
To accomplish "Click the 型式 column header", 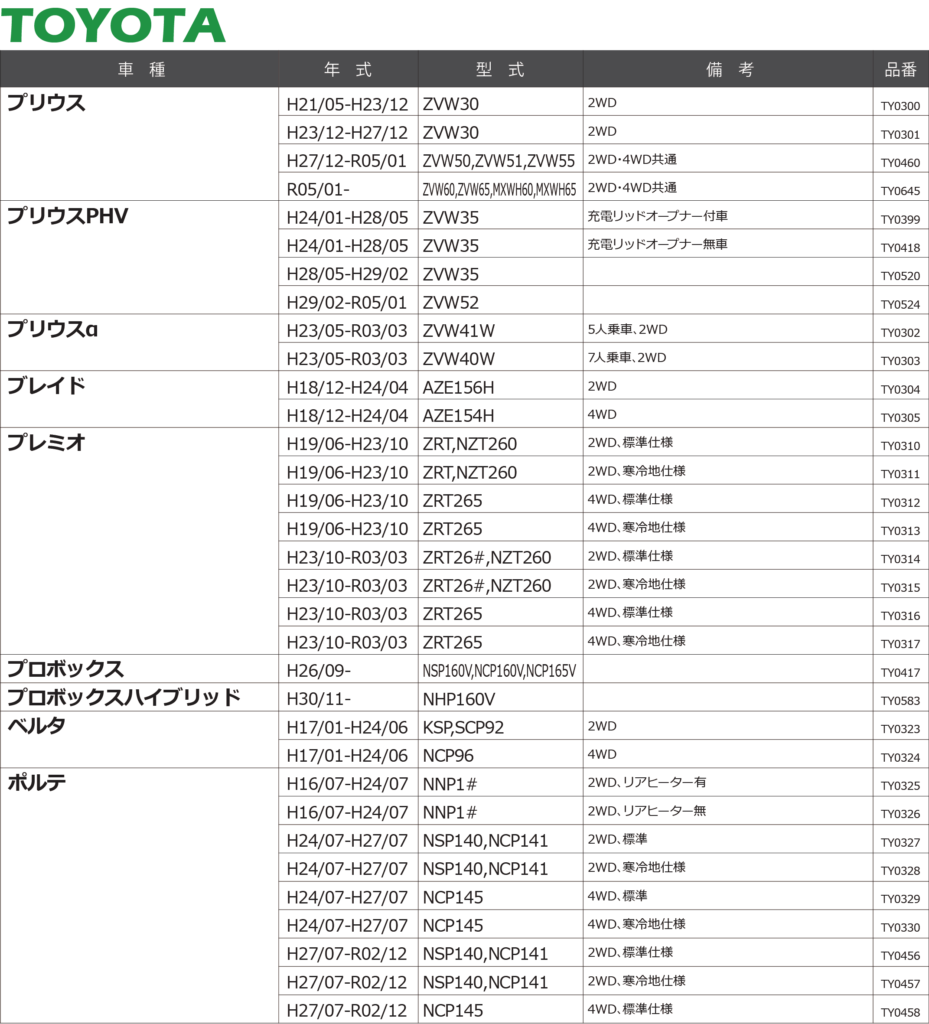I will [x=499, y=69].
